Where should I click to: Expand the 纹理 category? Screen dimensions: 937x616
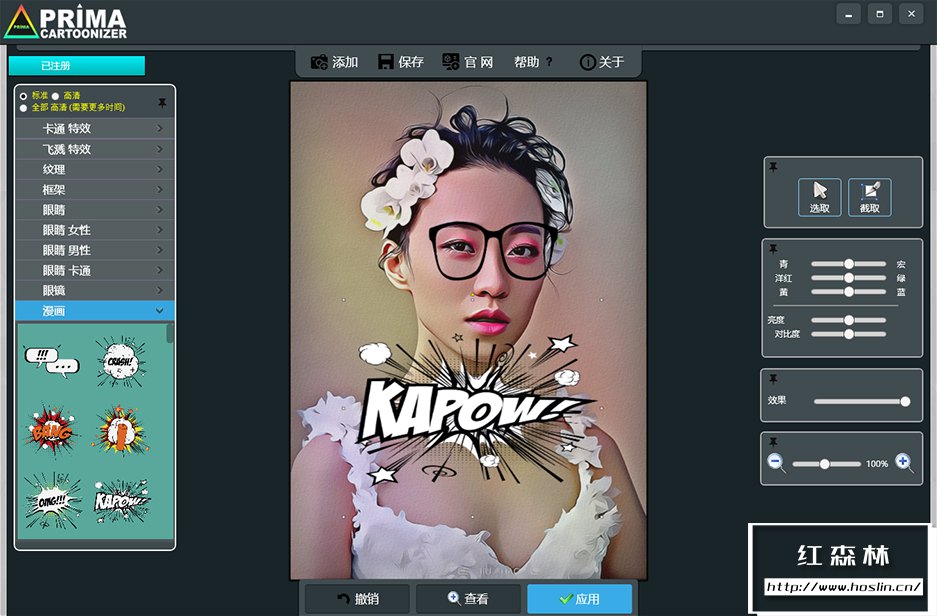95,169
